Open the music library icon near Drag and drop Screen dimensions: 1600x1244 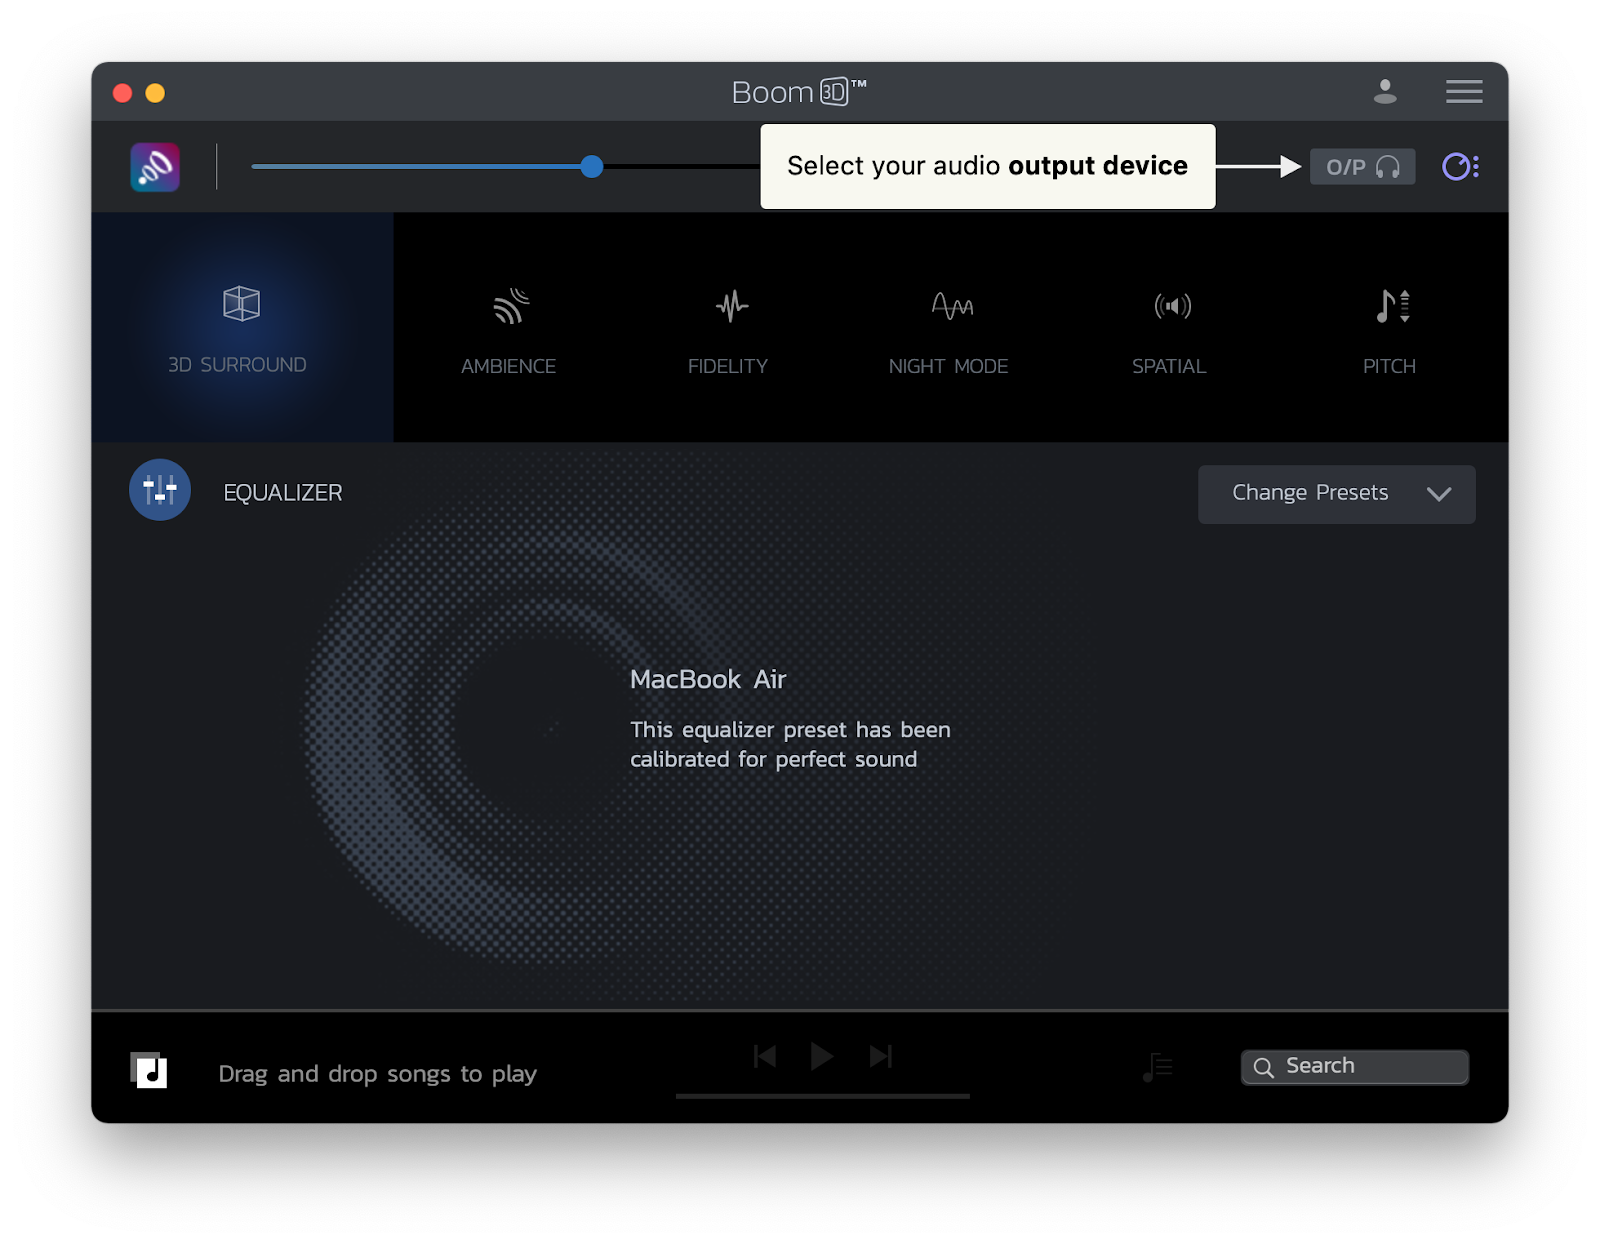click(x=151, y=1071)
